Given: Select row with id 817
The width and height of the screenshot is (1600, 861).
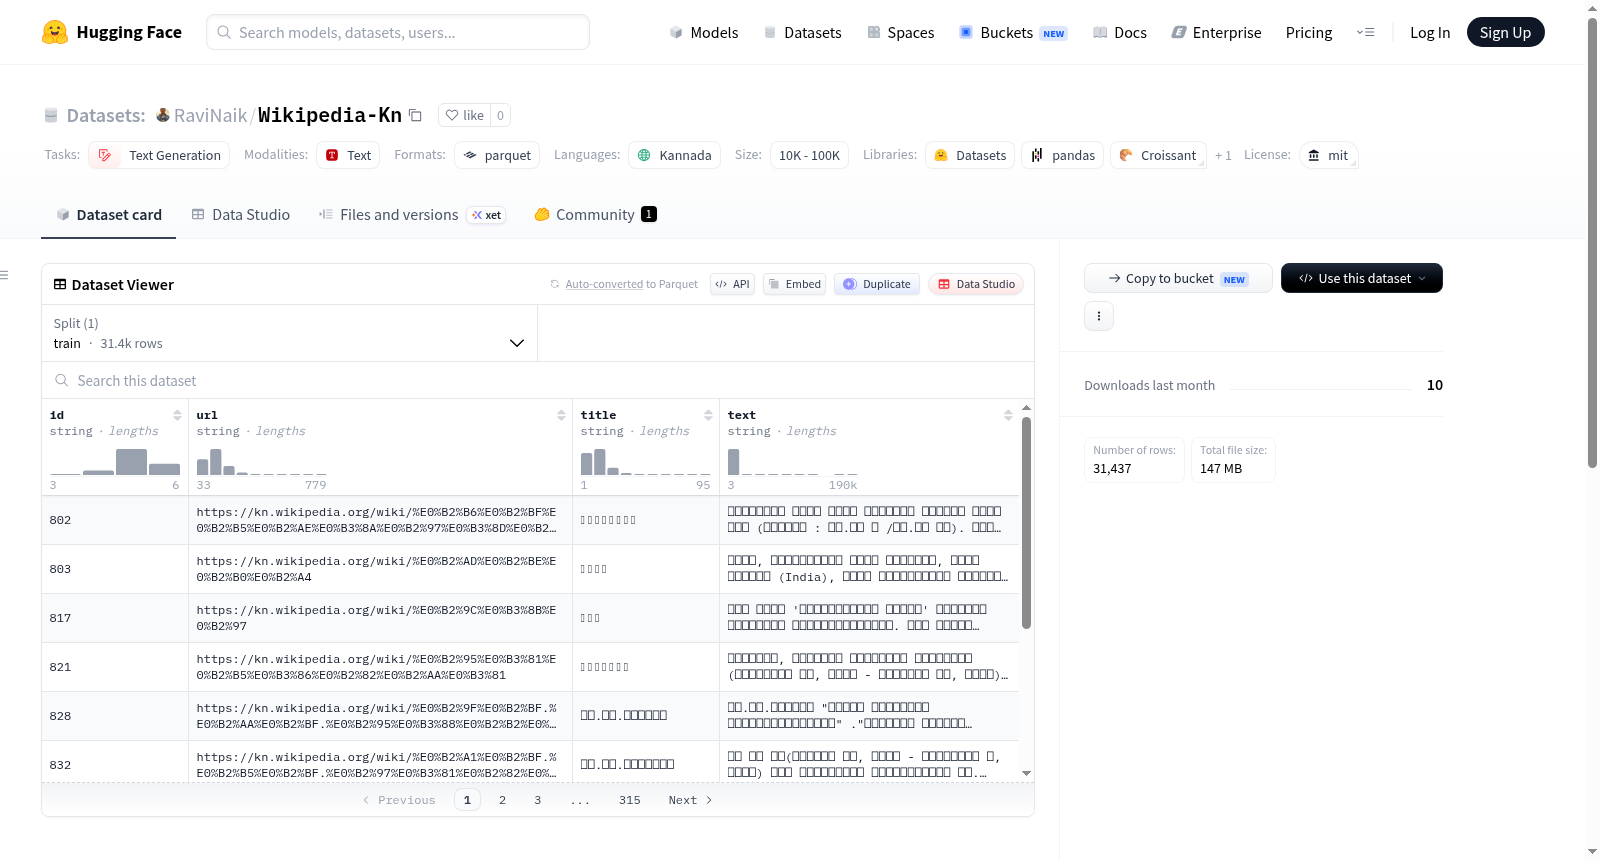Looking at the screenshot, I should point(530,618).
